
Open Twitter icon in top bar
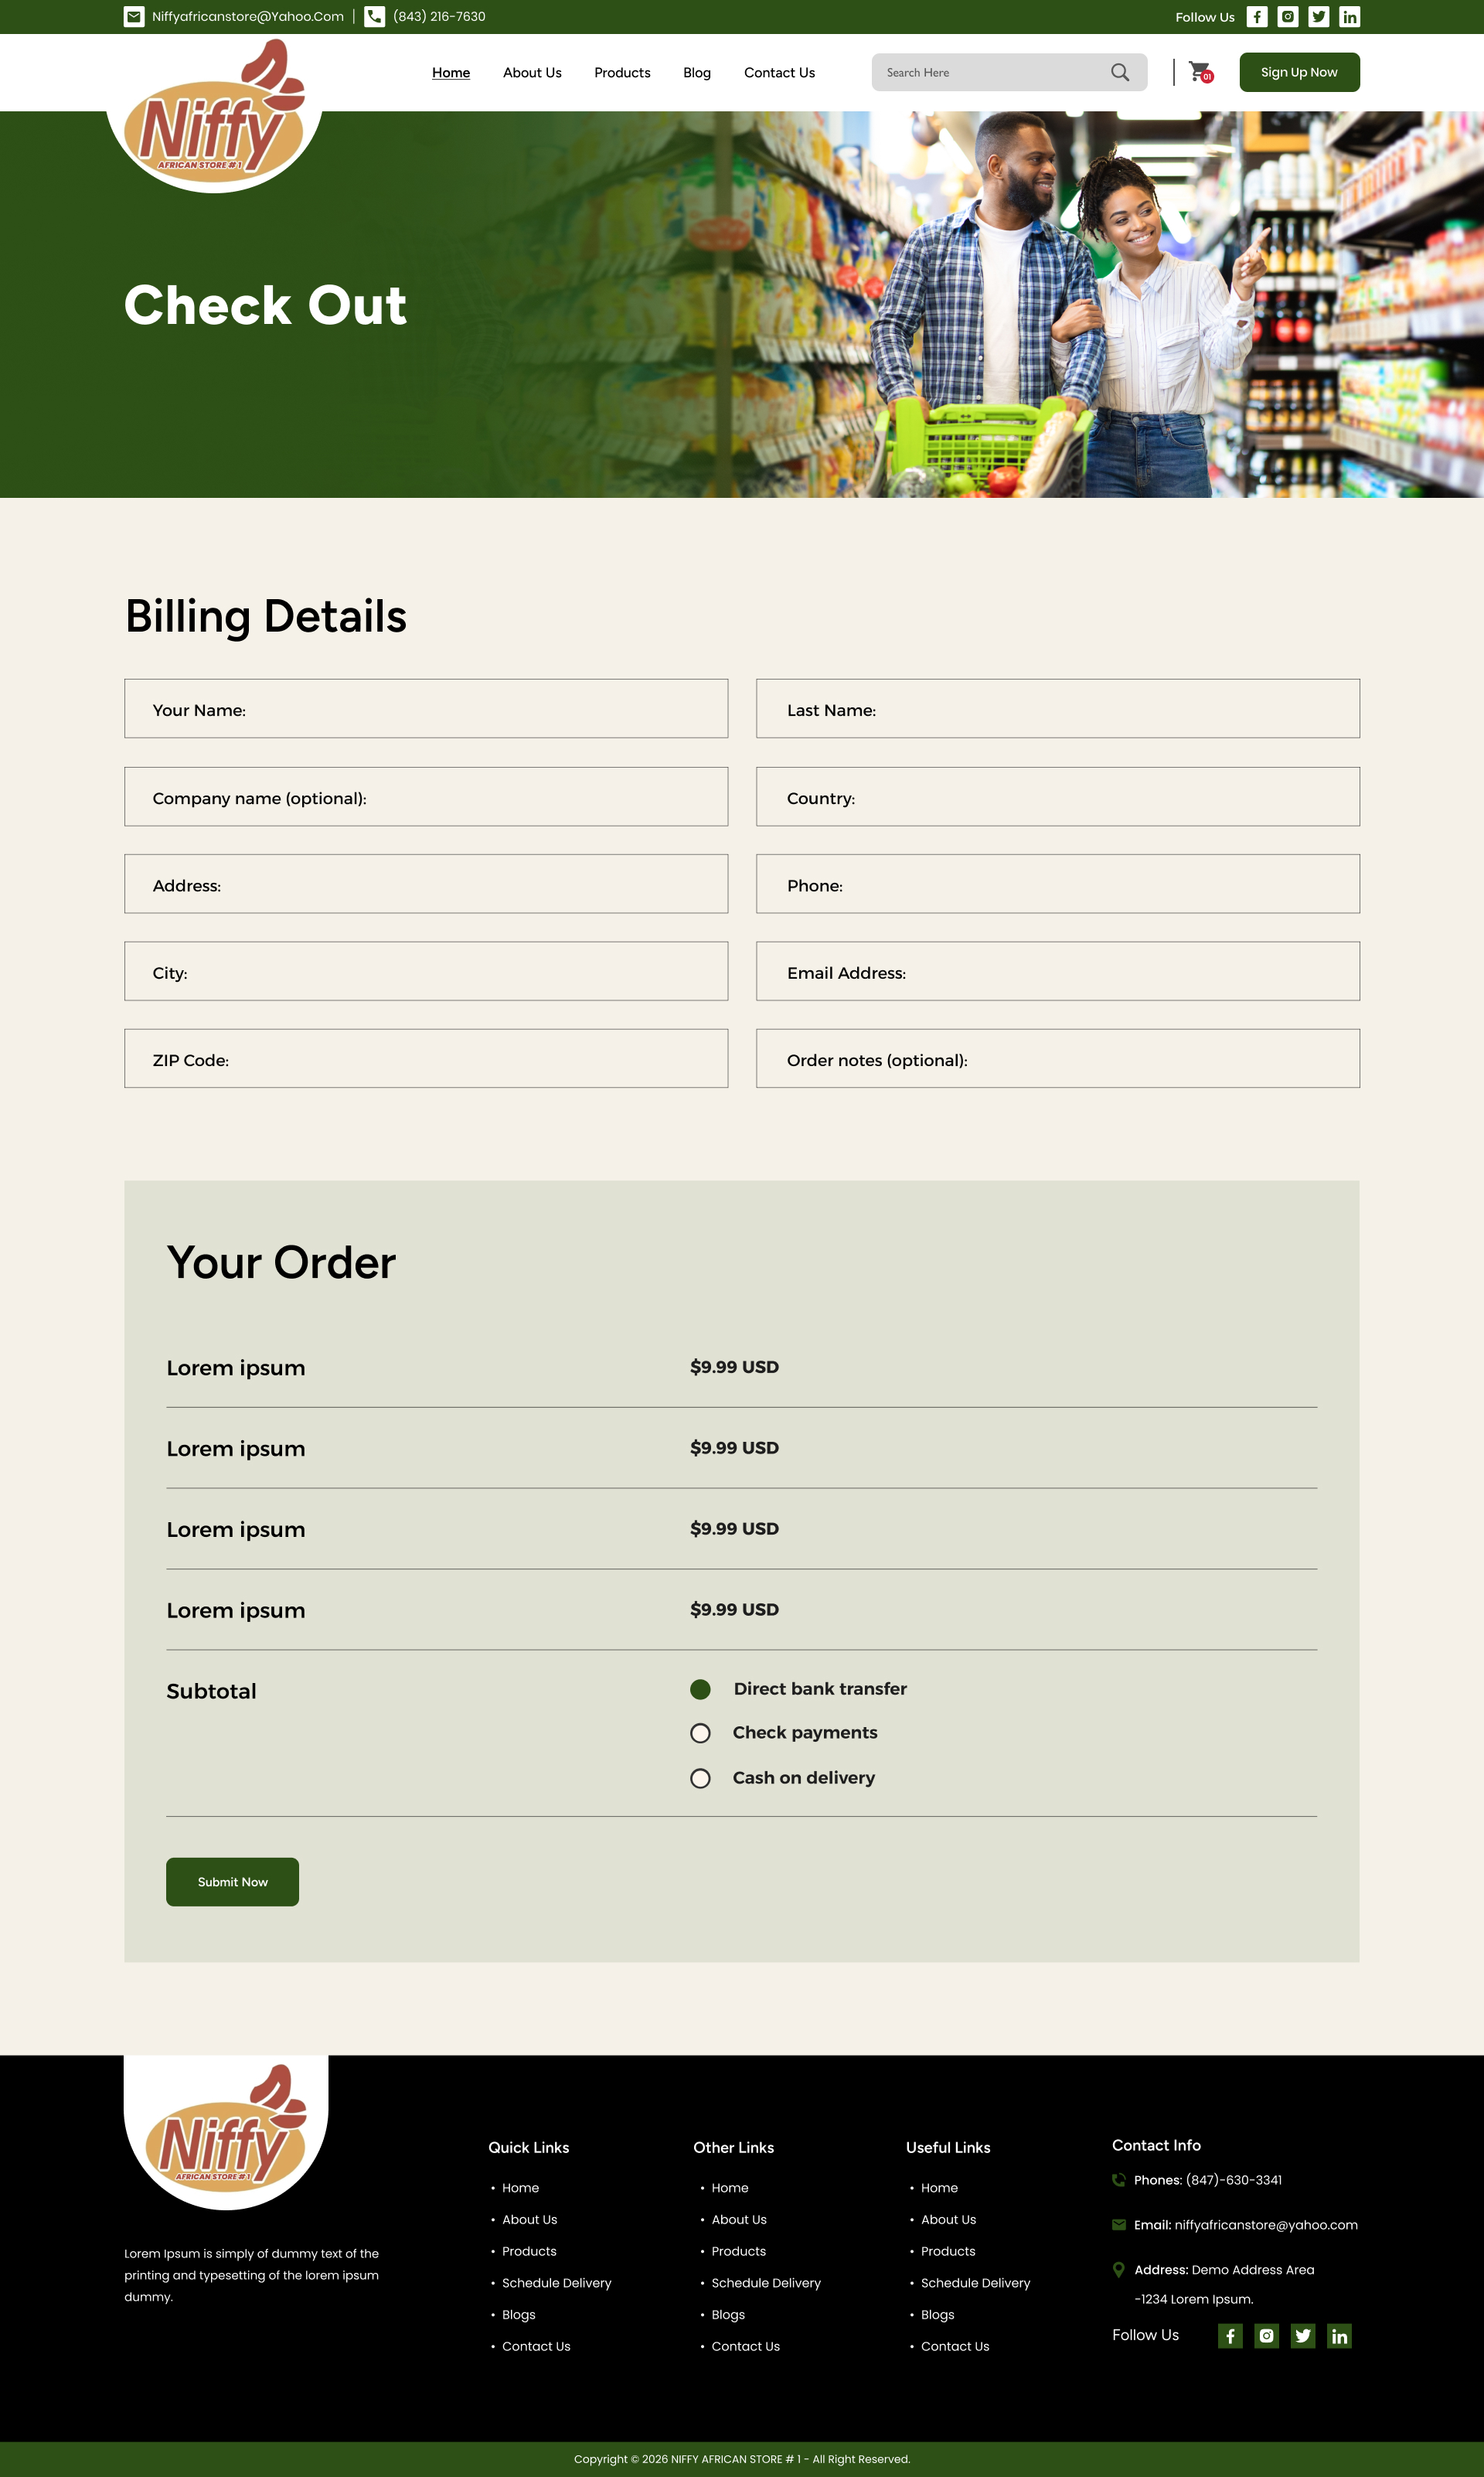[1319, 17]
